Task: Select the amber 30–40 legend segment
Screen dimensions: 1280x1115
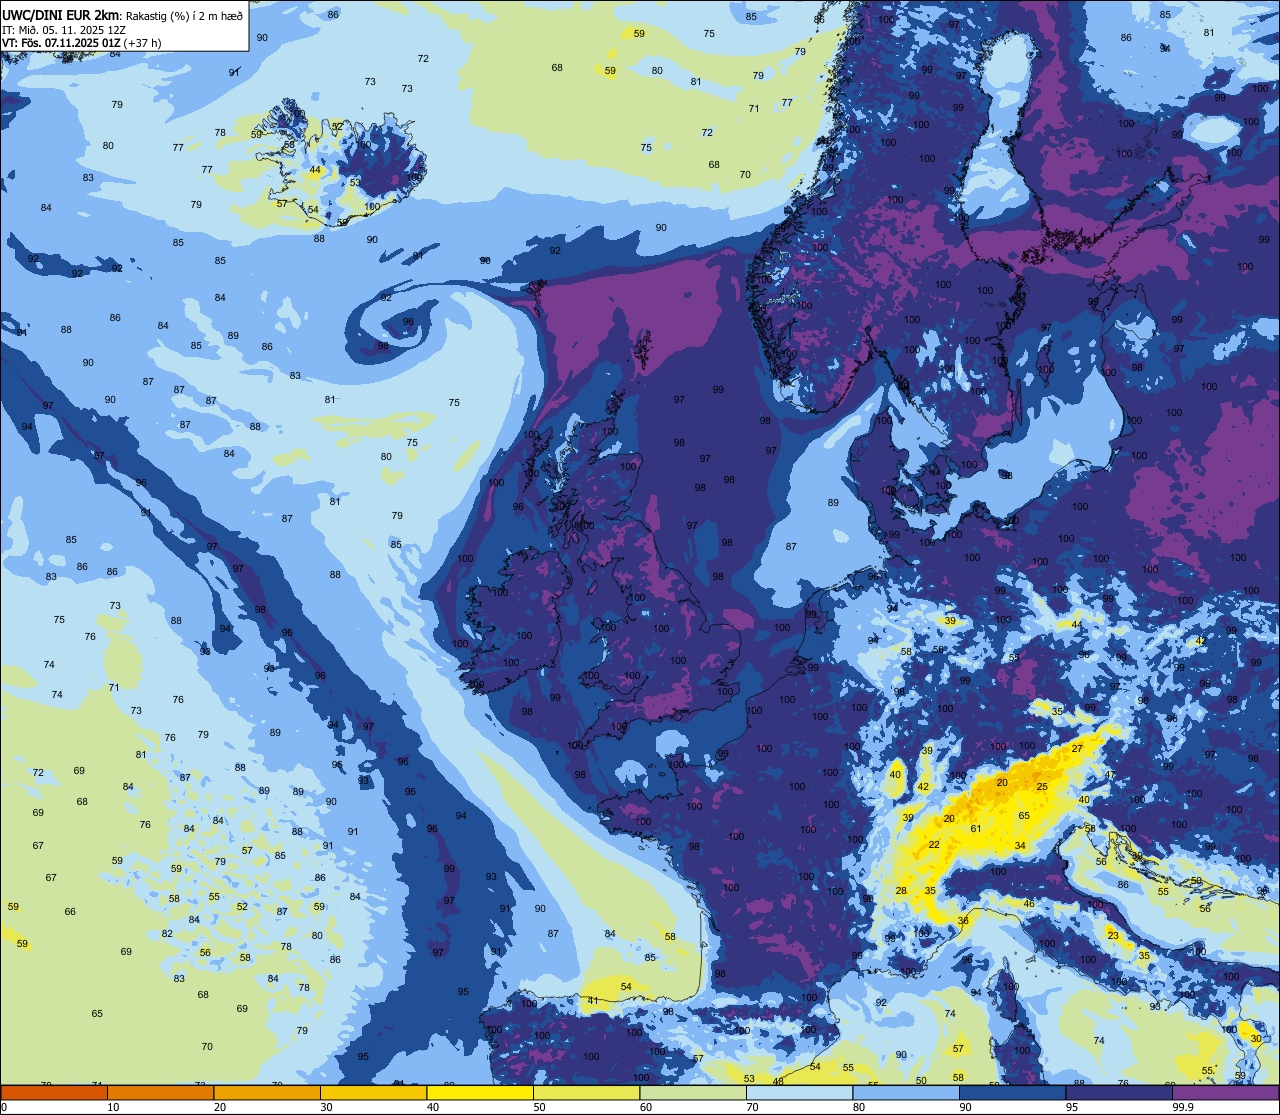Action: [373, 1092]
